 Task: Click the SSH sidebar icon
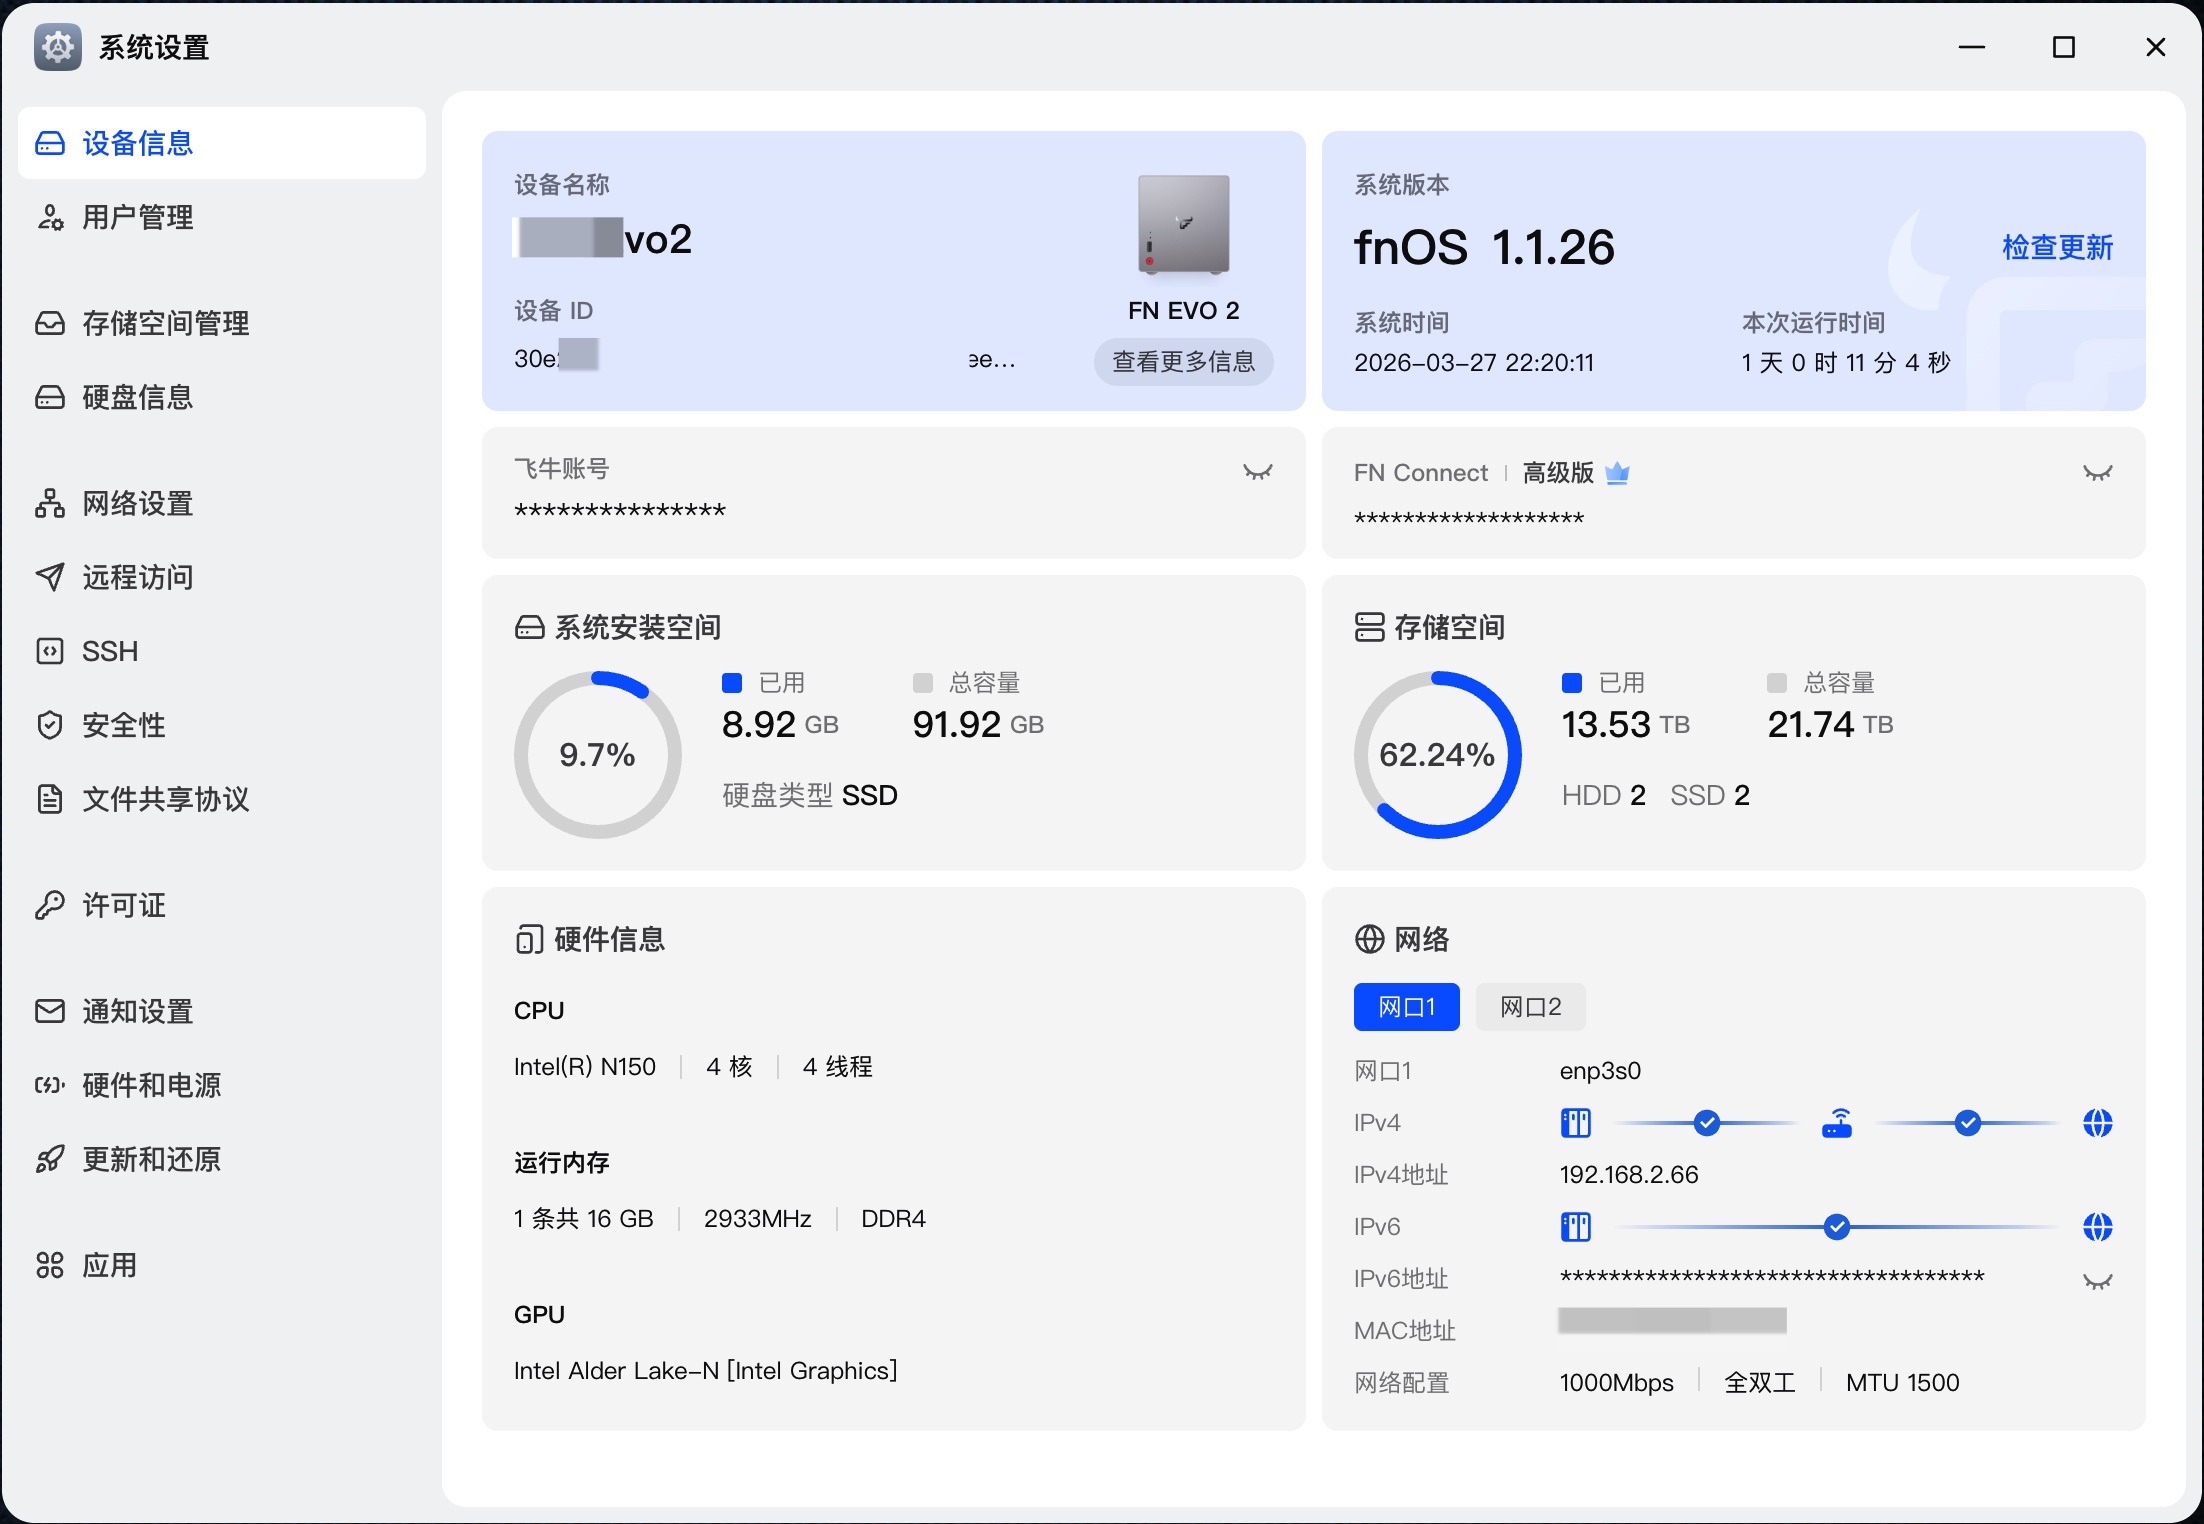click(50, 651)
